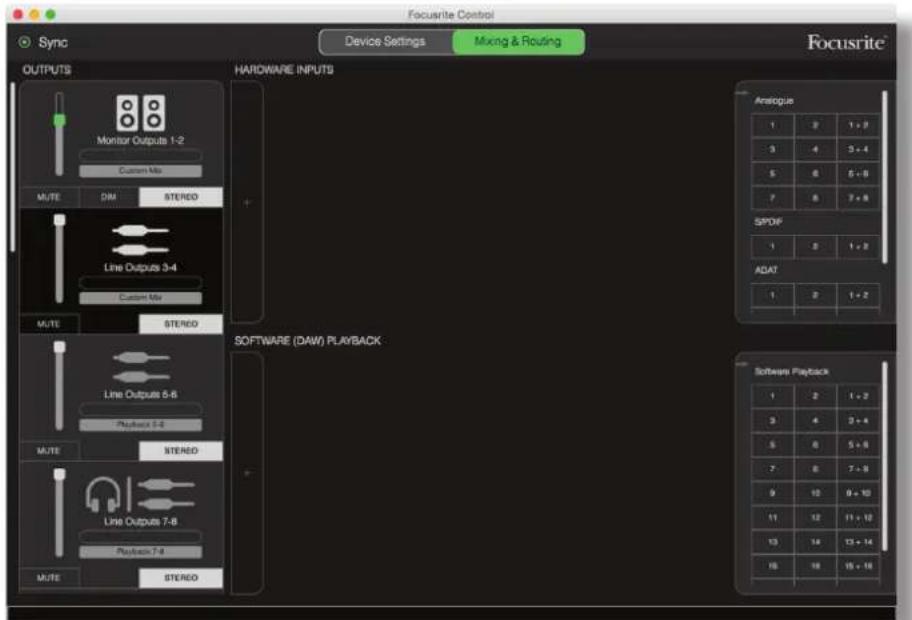Image resolution: width=912 pixels, height=620 pixels.
Task: Add Analogue input 5
Action: (x=772, y=174)
